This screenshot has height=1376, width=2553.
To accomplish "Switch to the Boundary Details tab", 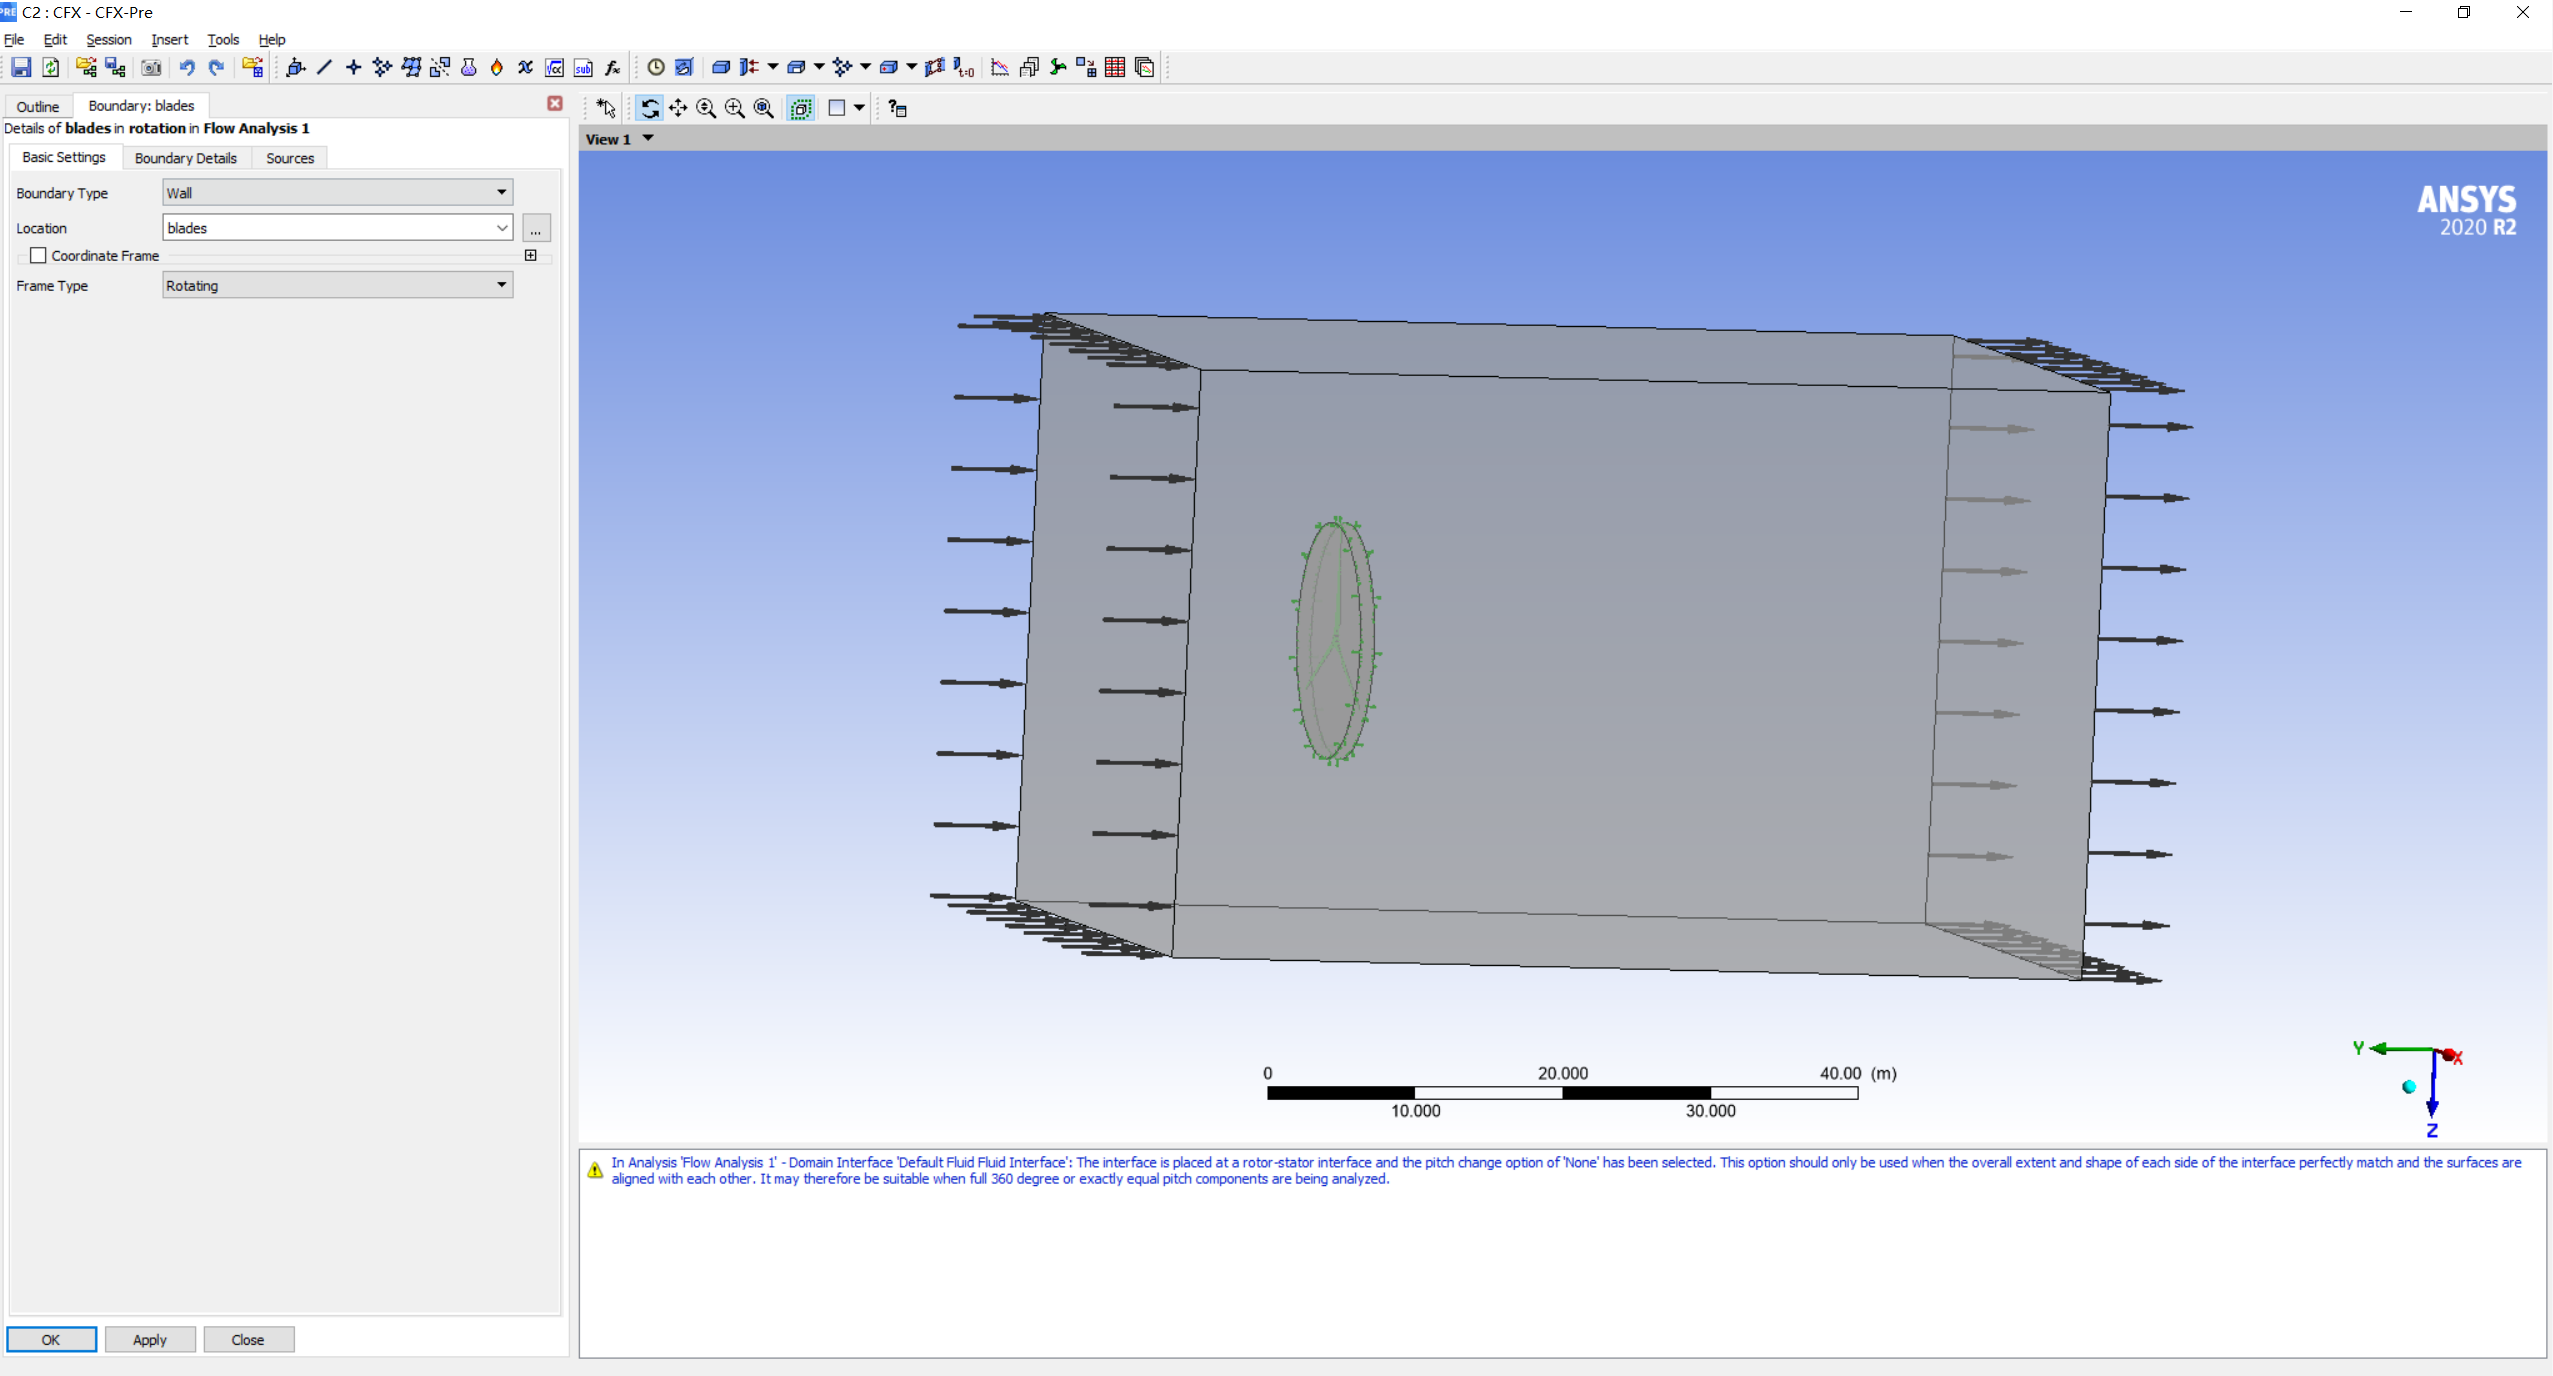I will pos(186,158).
